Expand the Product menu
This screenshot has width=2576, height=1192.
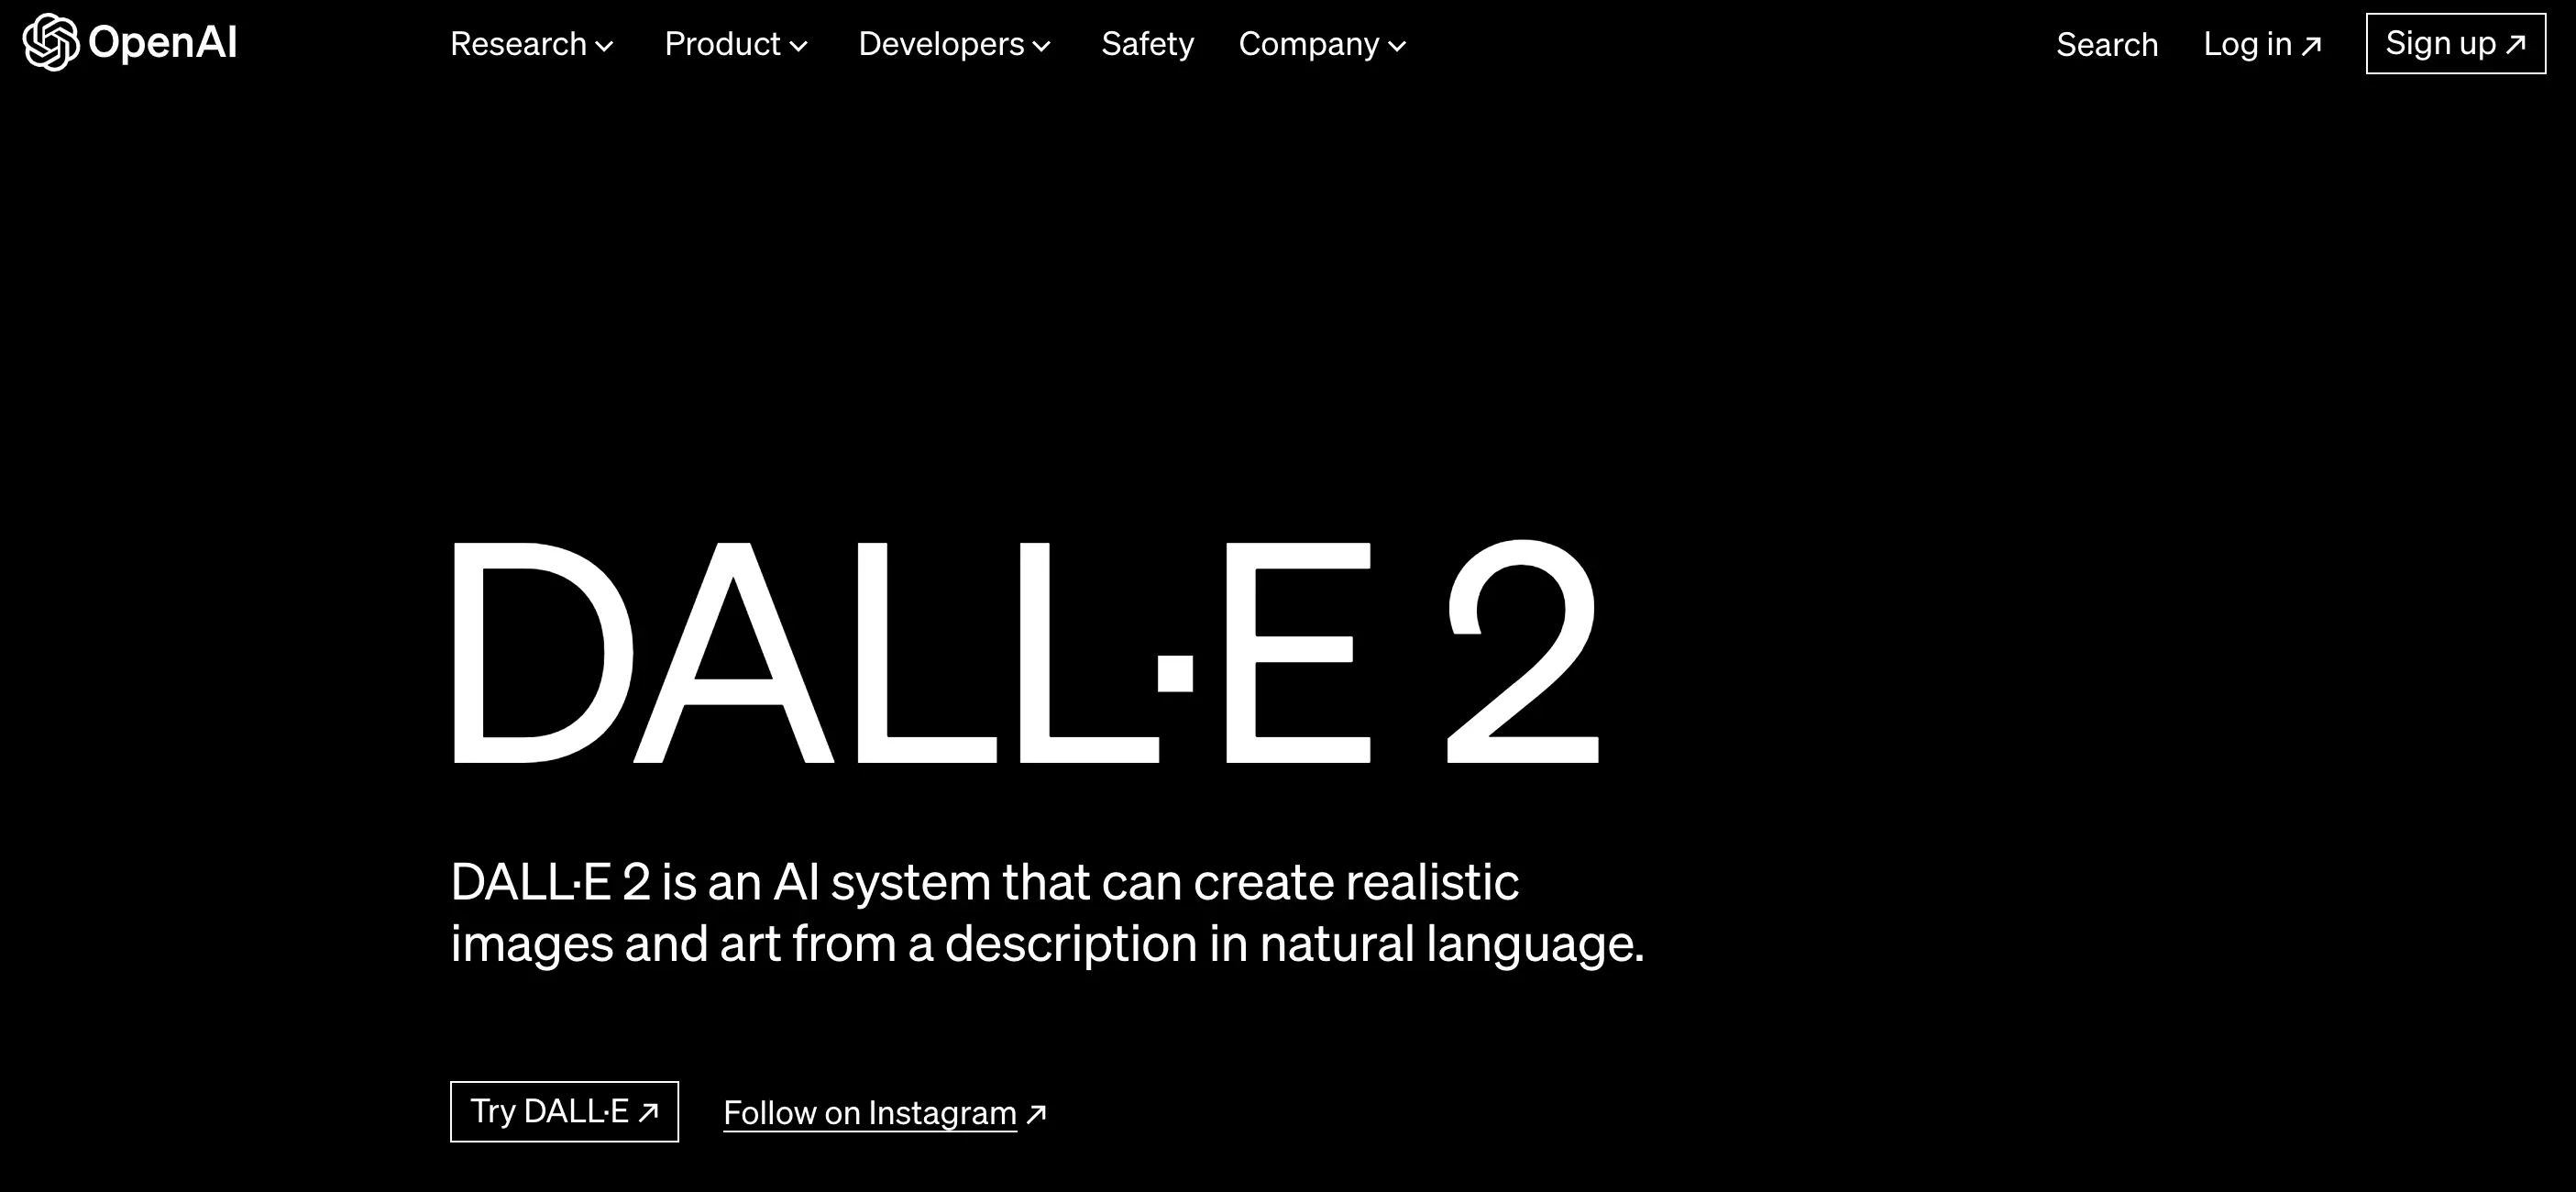(x=734, y=44)
